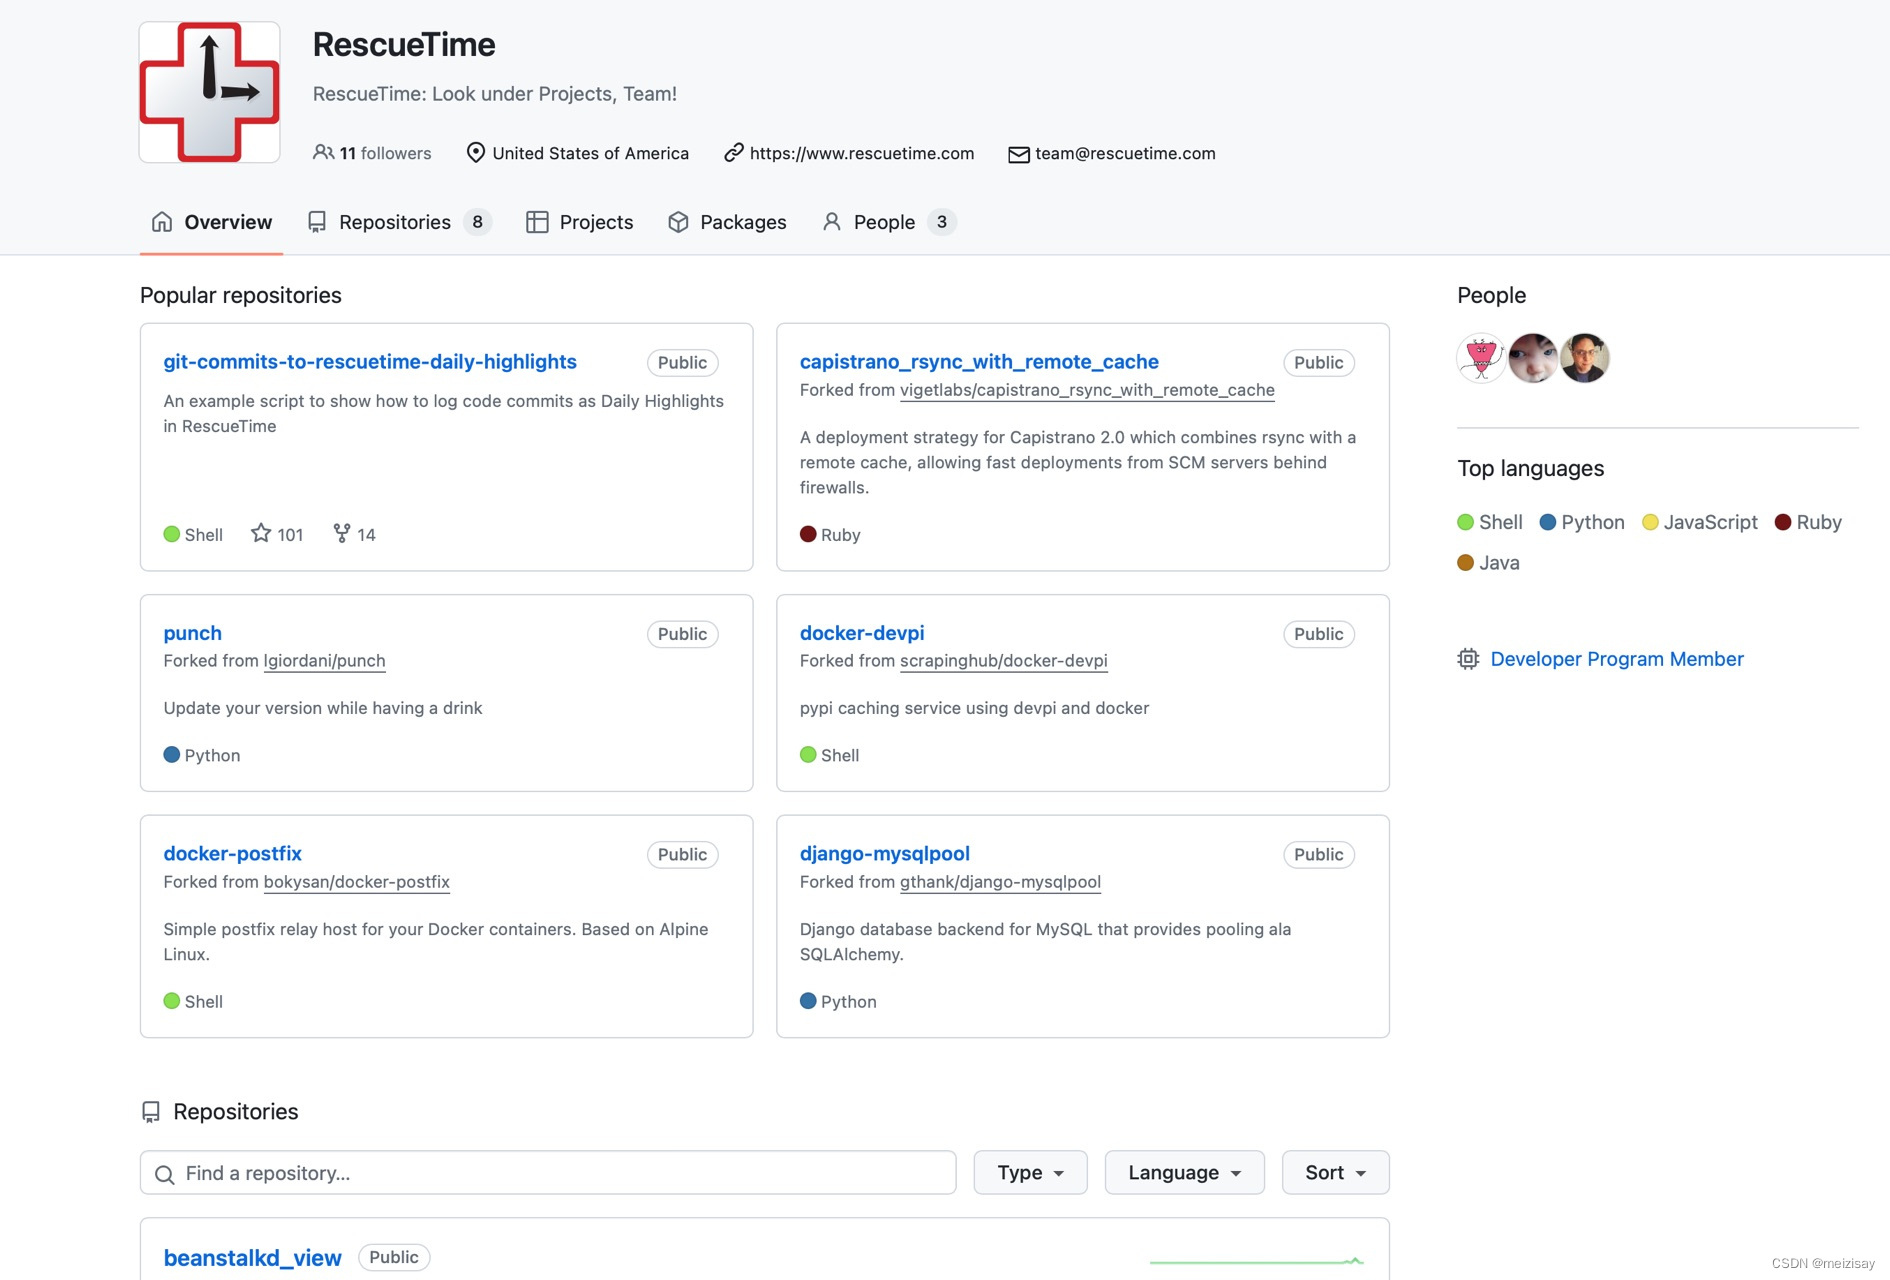Switch to the Packages tab
This screenshot has height=1280, width=1890.
[727, 222]
